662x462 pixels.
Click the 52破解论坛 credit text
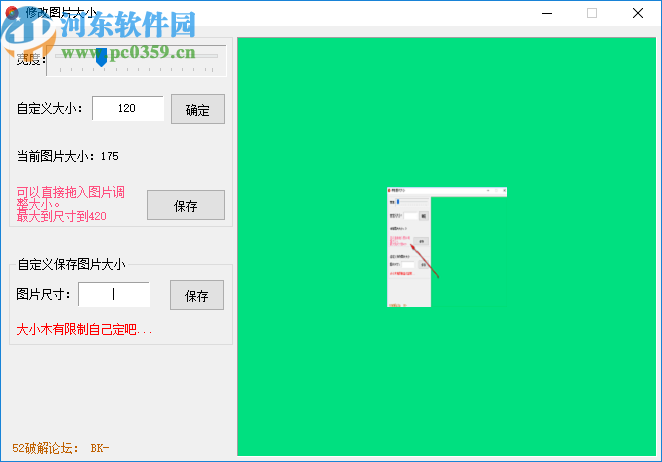pyautogui.click(x=60, y=448)
